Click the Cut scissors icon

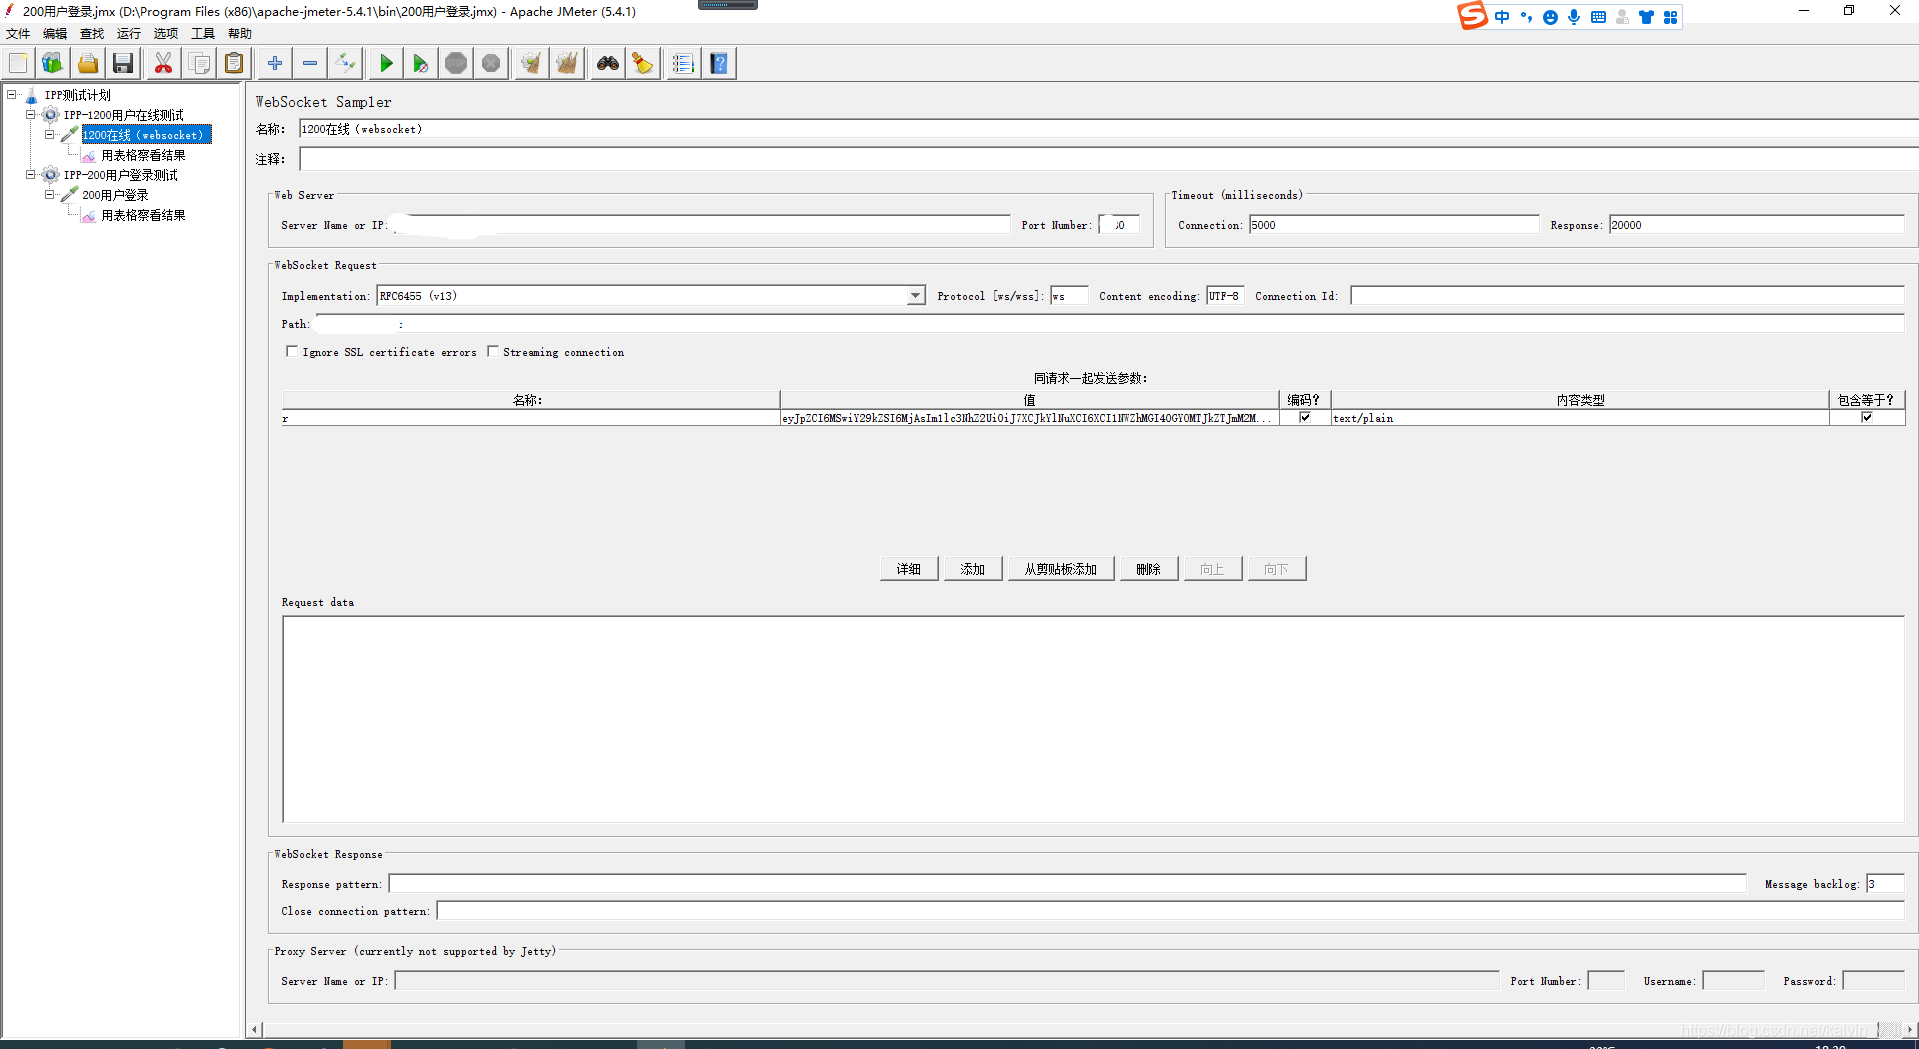pos(163,64)
